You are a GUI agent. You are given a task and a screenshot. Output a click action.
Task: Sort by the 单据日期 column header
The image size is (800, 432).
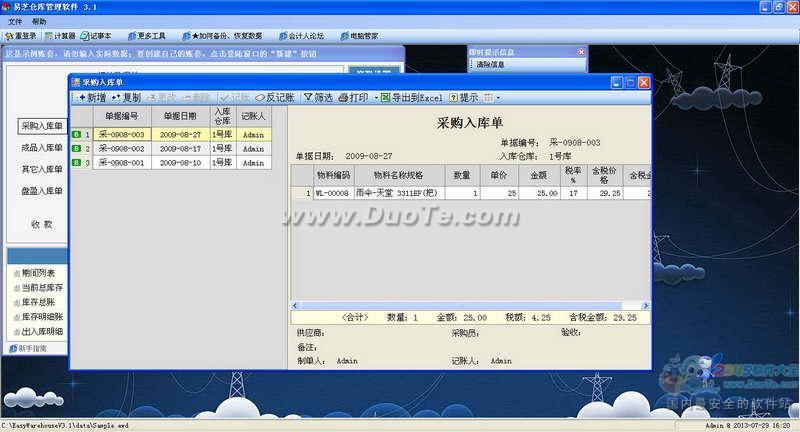pyautogui.click(x=180, y=116)
